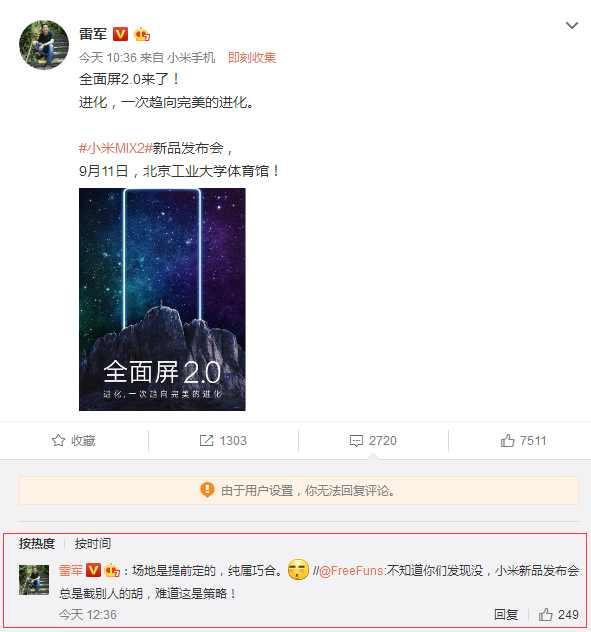Open 雷军 username link on post
This screenshot has width=591, height=632.
(93, 34)
